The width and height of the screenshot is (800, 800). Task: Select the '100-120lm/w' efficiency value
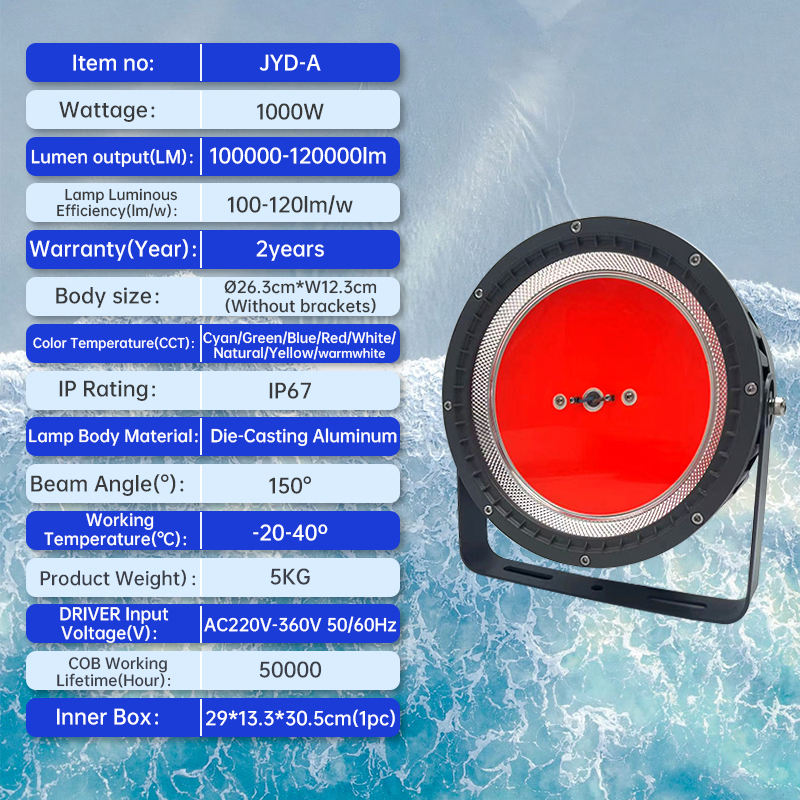(290, 205)
